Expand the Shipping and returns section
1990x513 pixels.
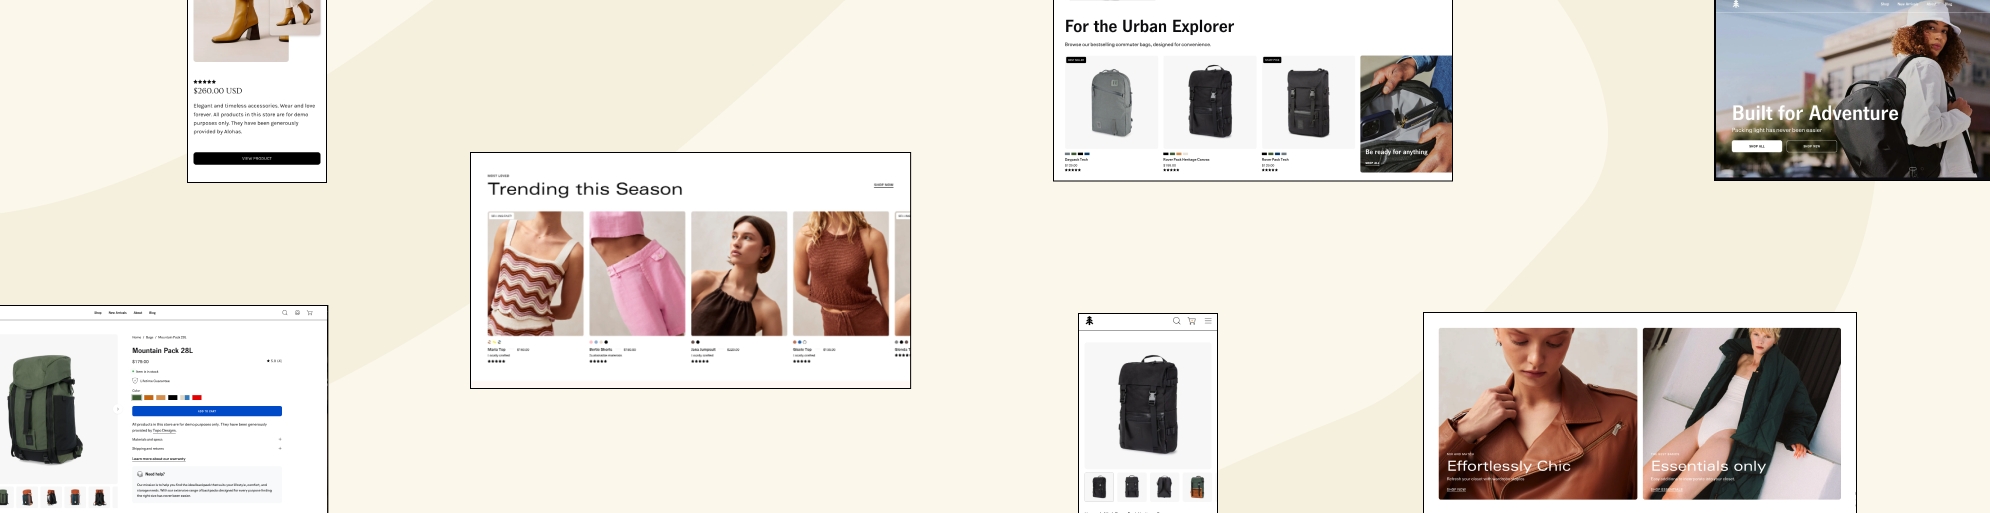point(207,448)
